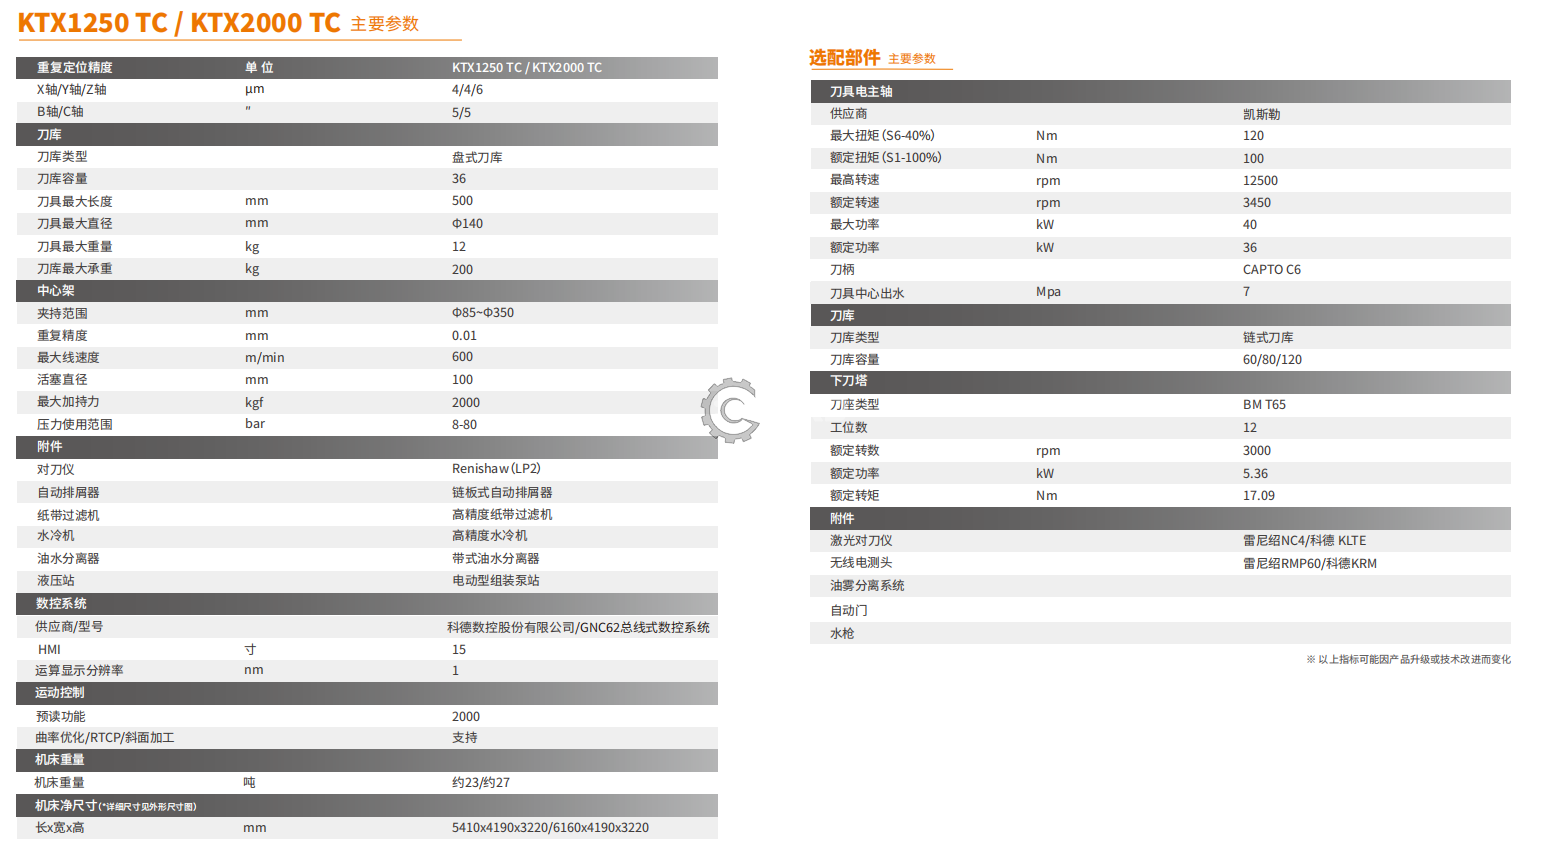Click the "支持" value

(x=464, y=737)
